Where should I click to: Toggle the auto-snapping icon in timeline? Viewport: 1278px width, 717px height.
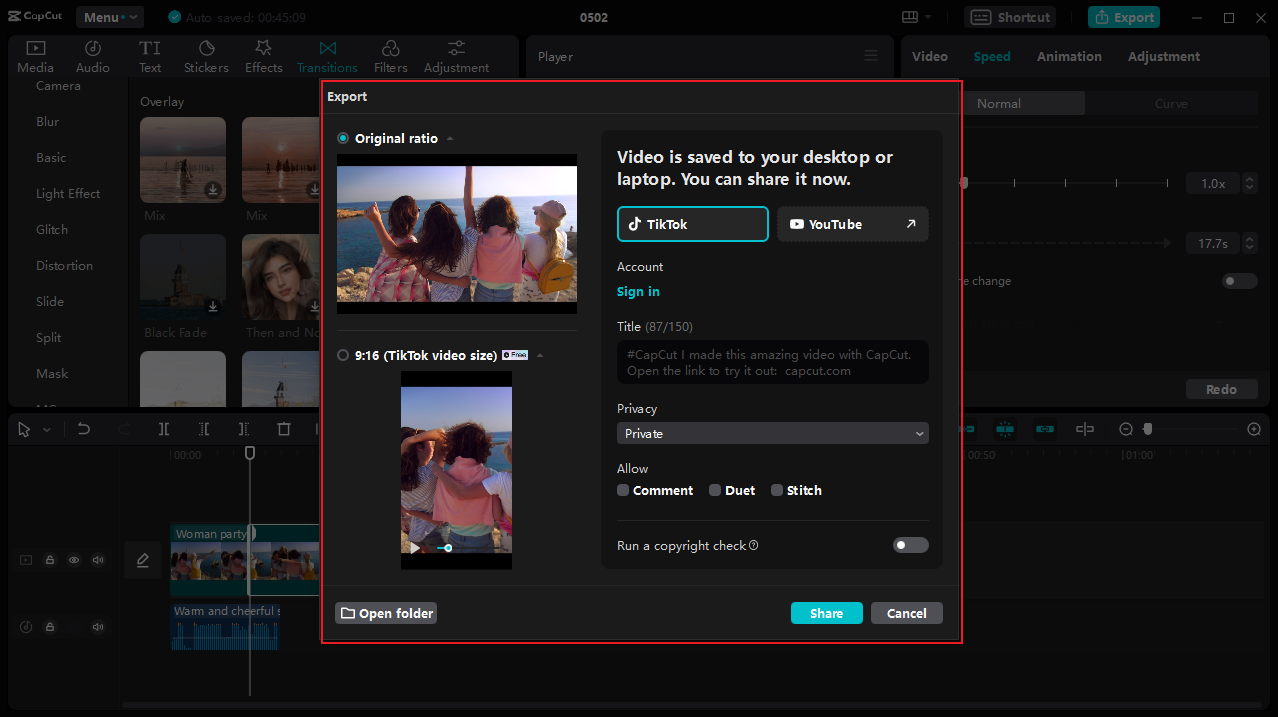pos(1005,429)
